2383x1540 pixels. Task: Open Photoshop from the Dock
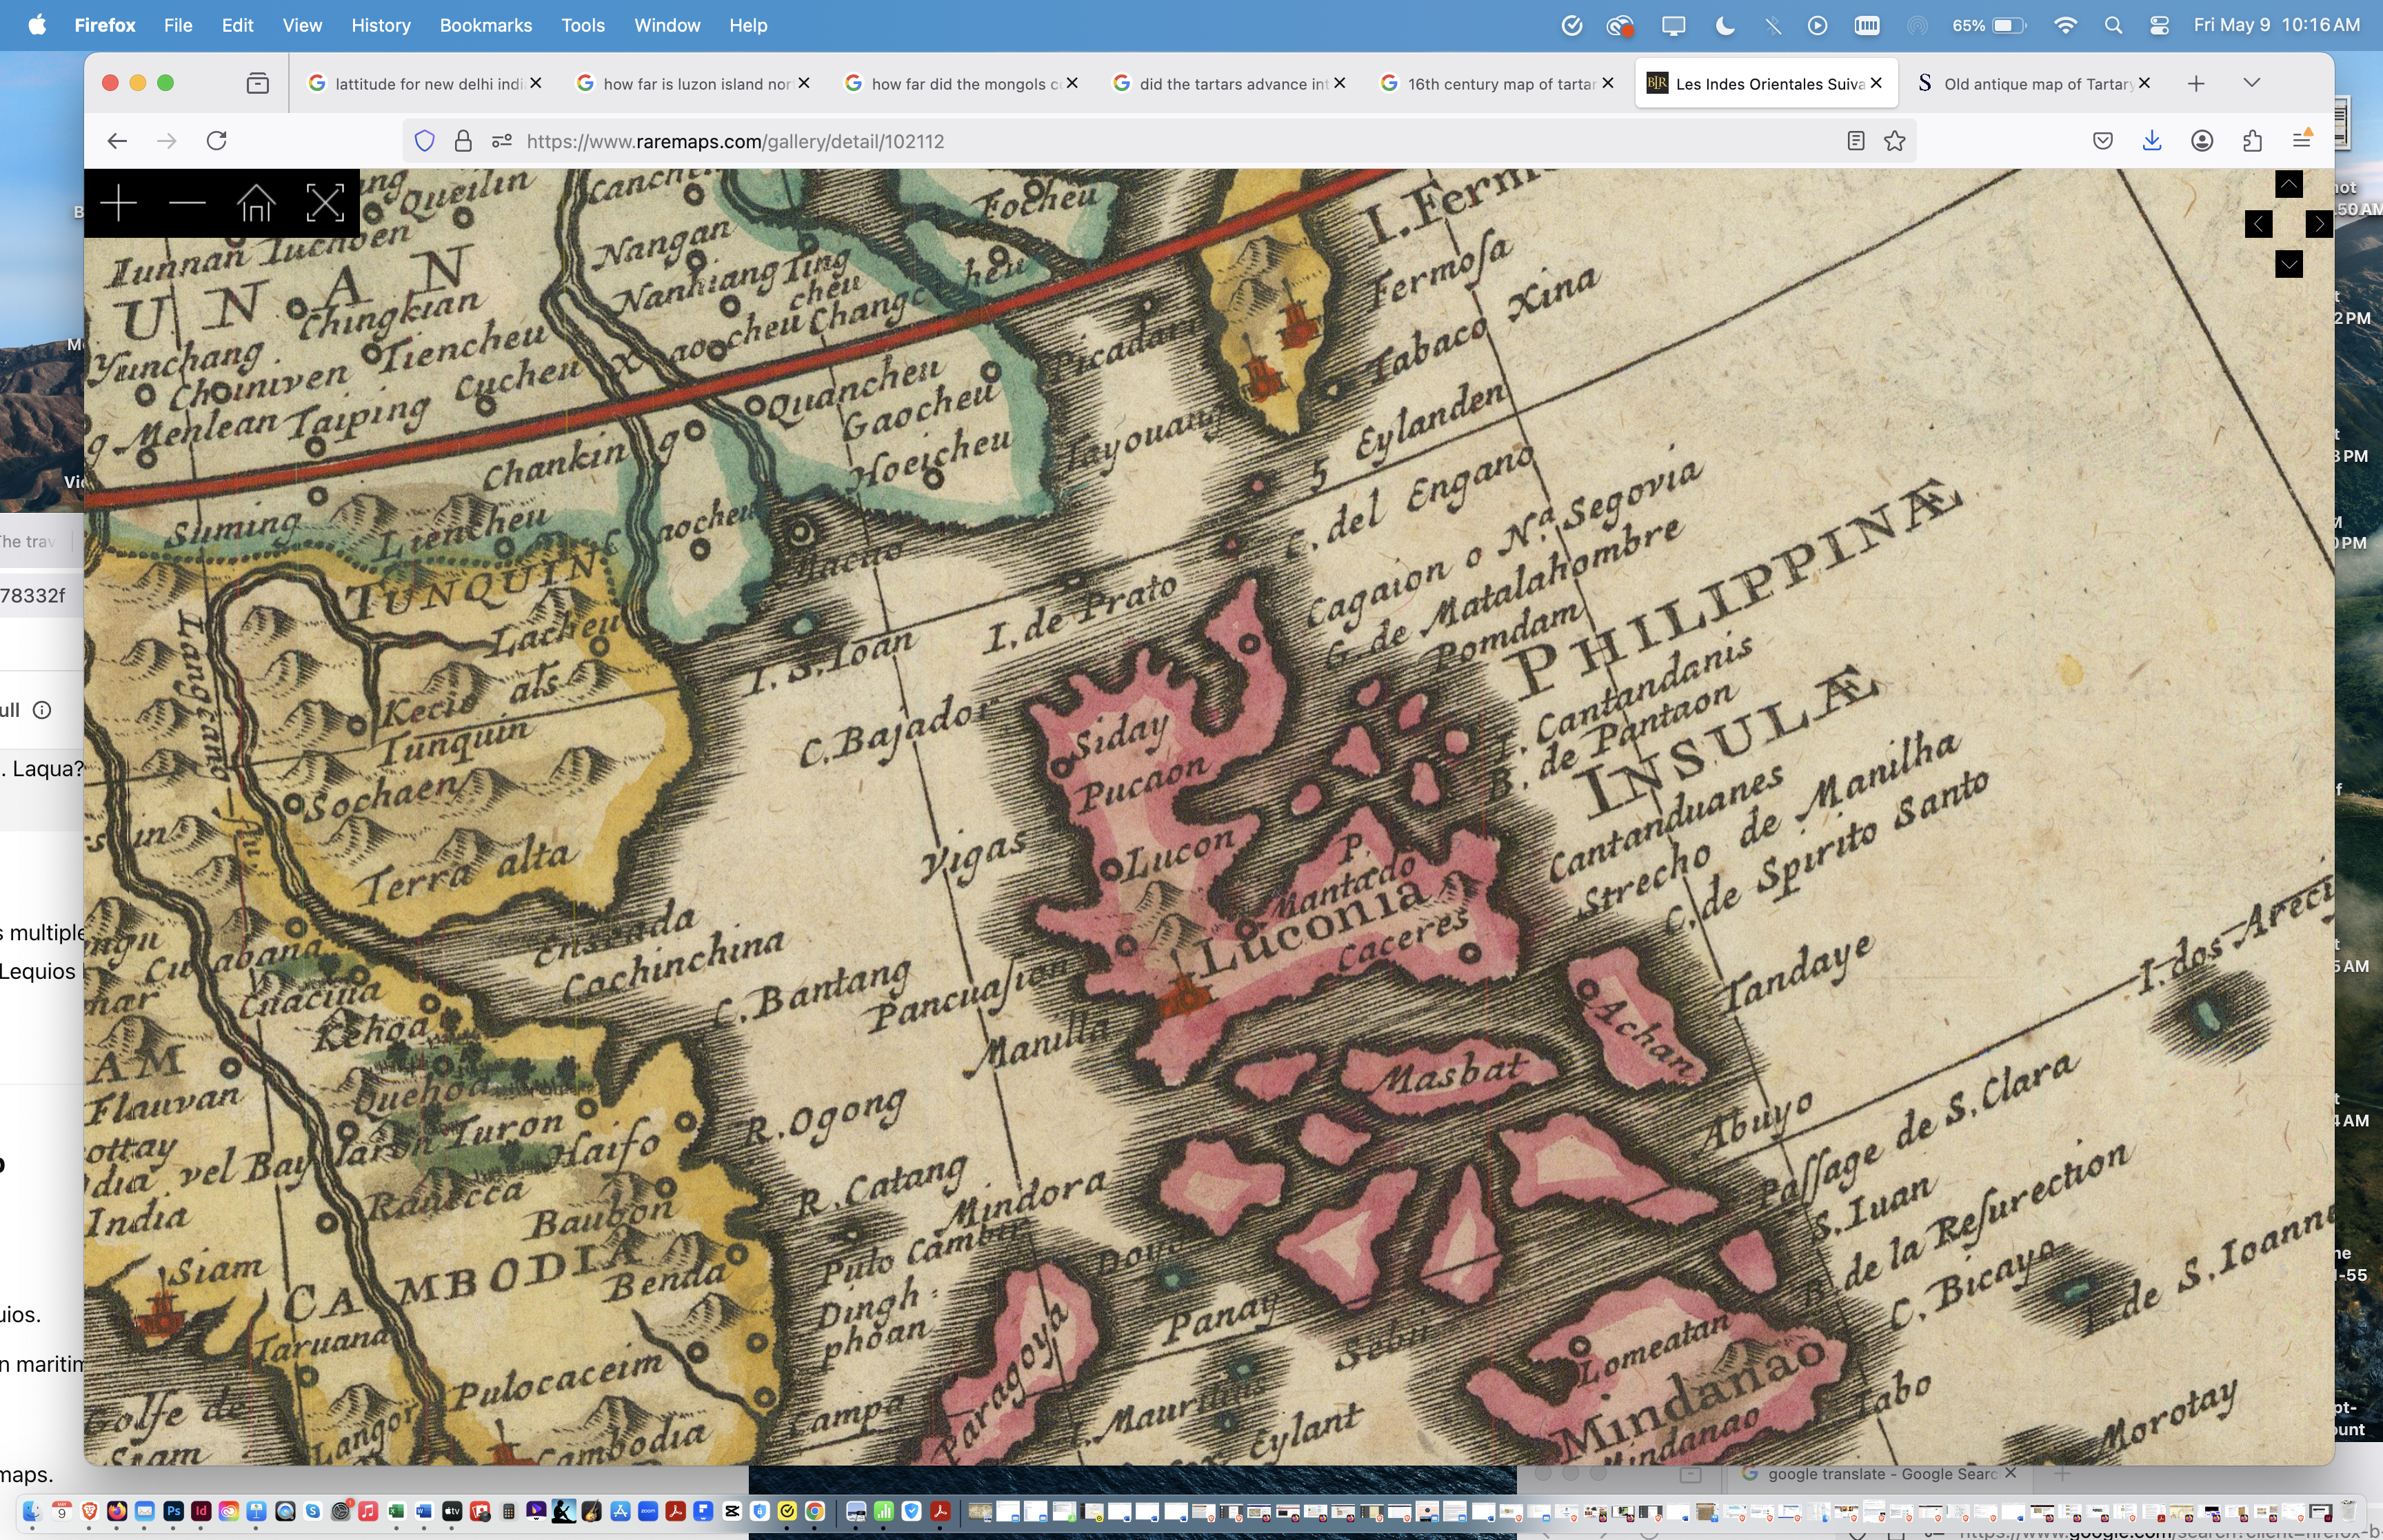tap(173, 1511)
